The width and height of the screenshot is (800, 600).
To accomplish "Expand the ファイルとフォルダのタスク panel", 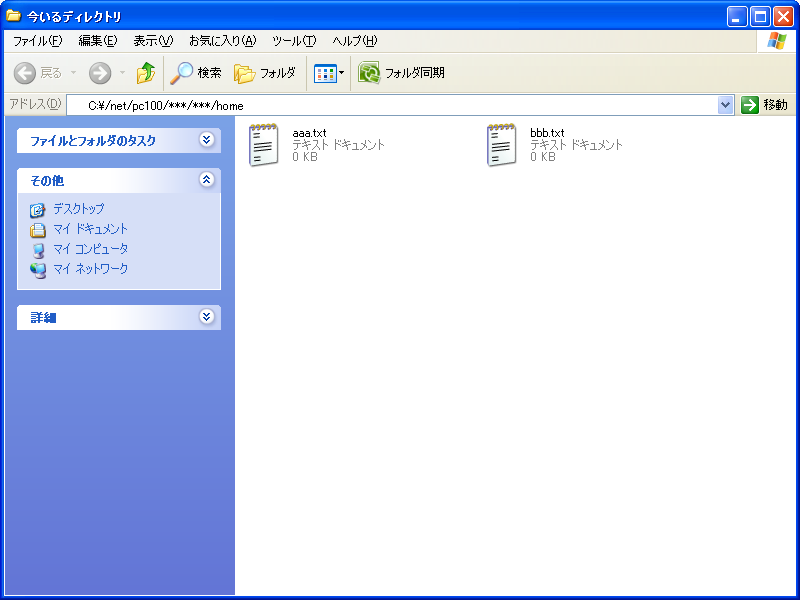I will [x=206, y=141].
